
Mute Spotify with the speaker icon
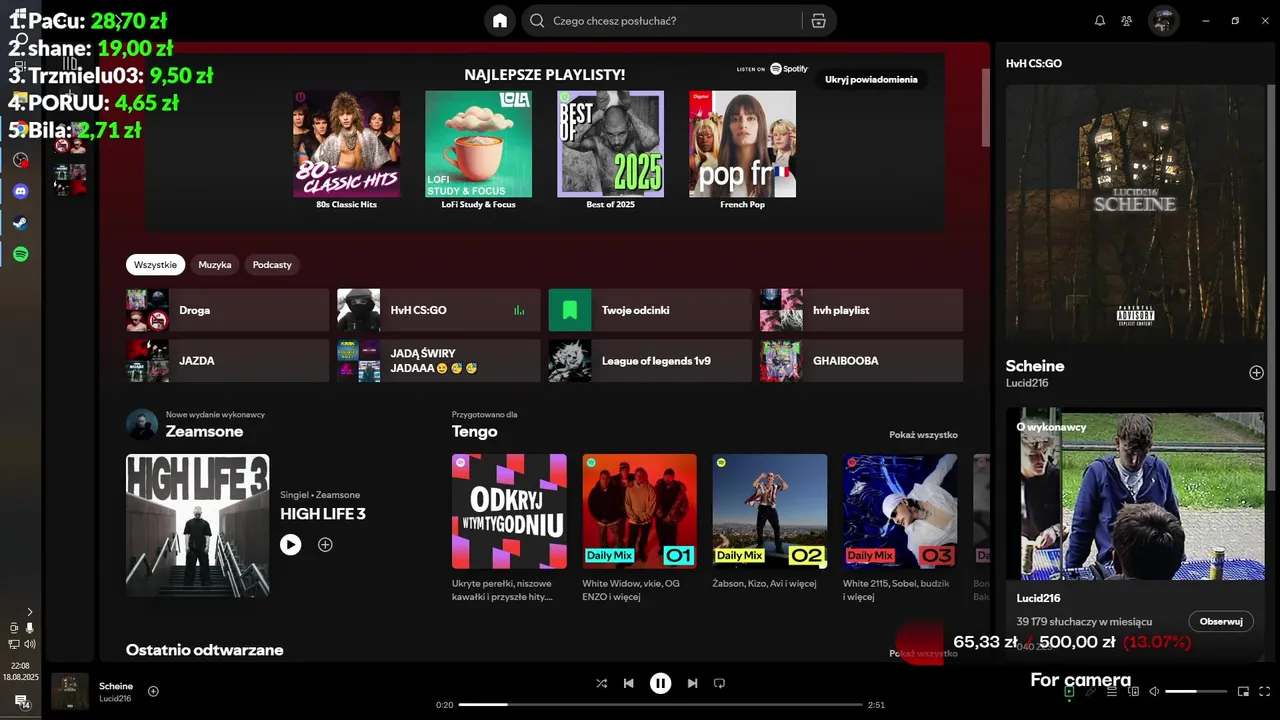(1154, 691)
